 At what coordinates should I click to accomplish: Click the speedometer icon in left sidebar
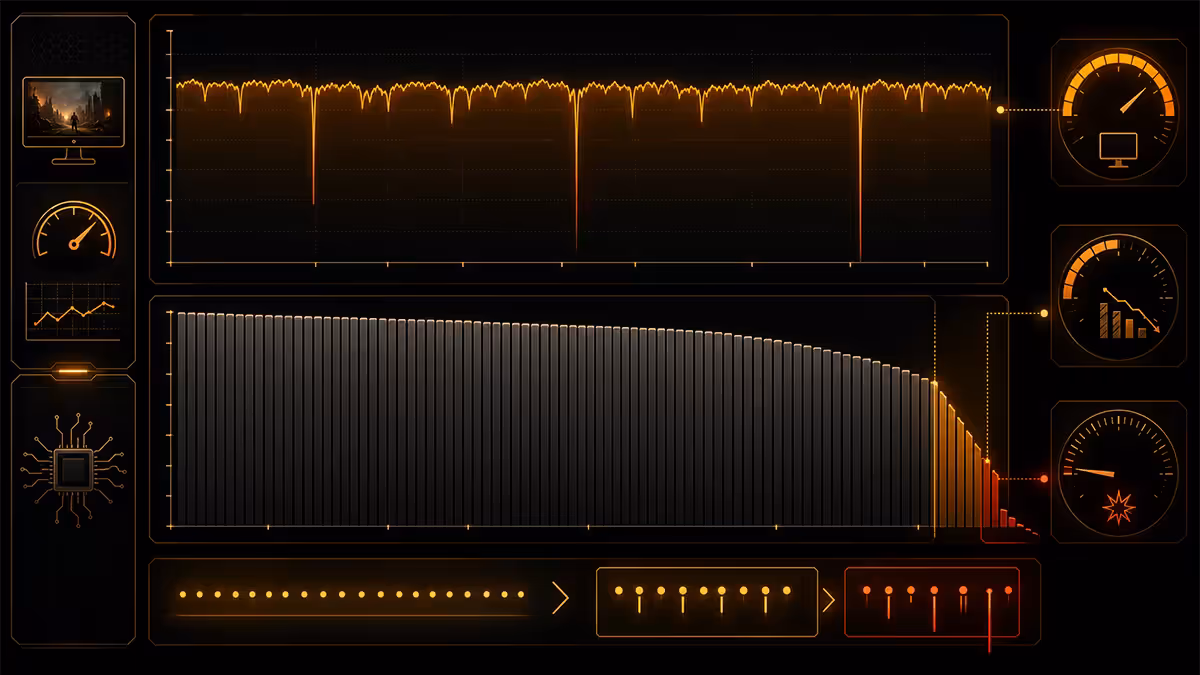tap(74, 230)
